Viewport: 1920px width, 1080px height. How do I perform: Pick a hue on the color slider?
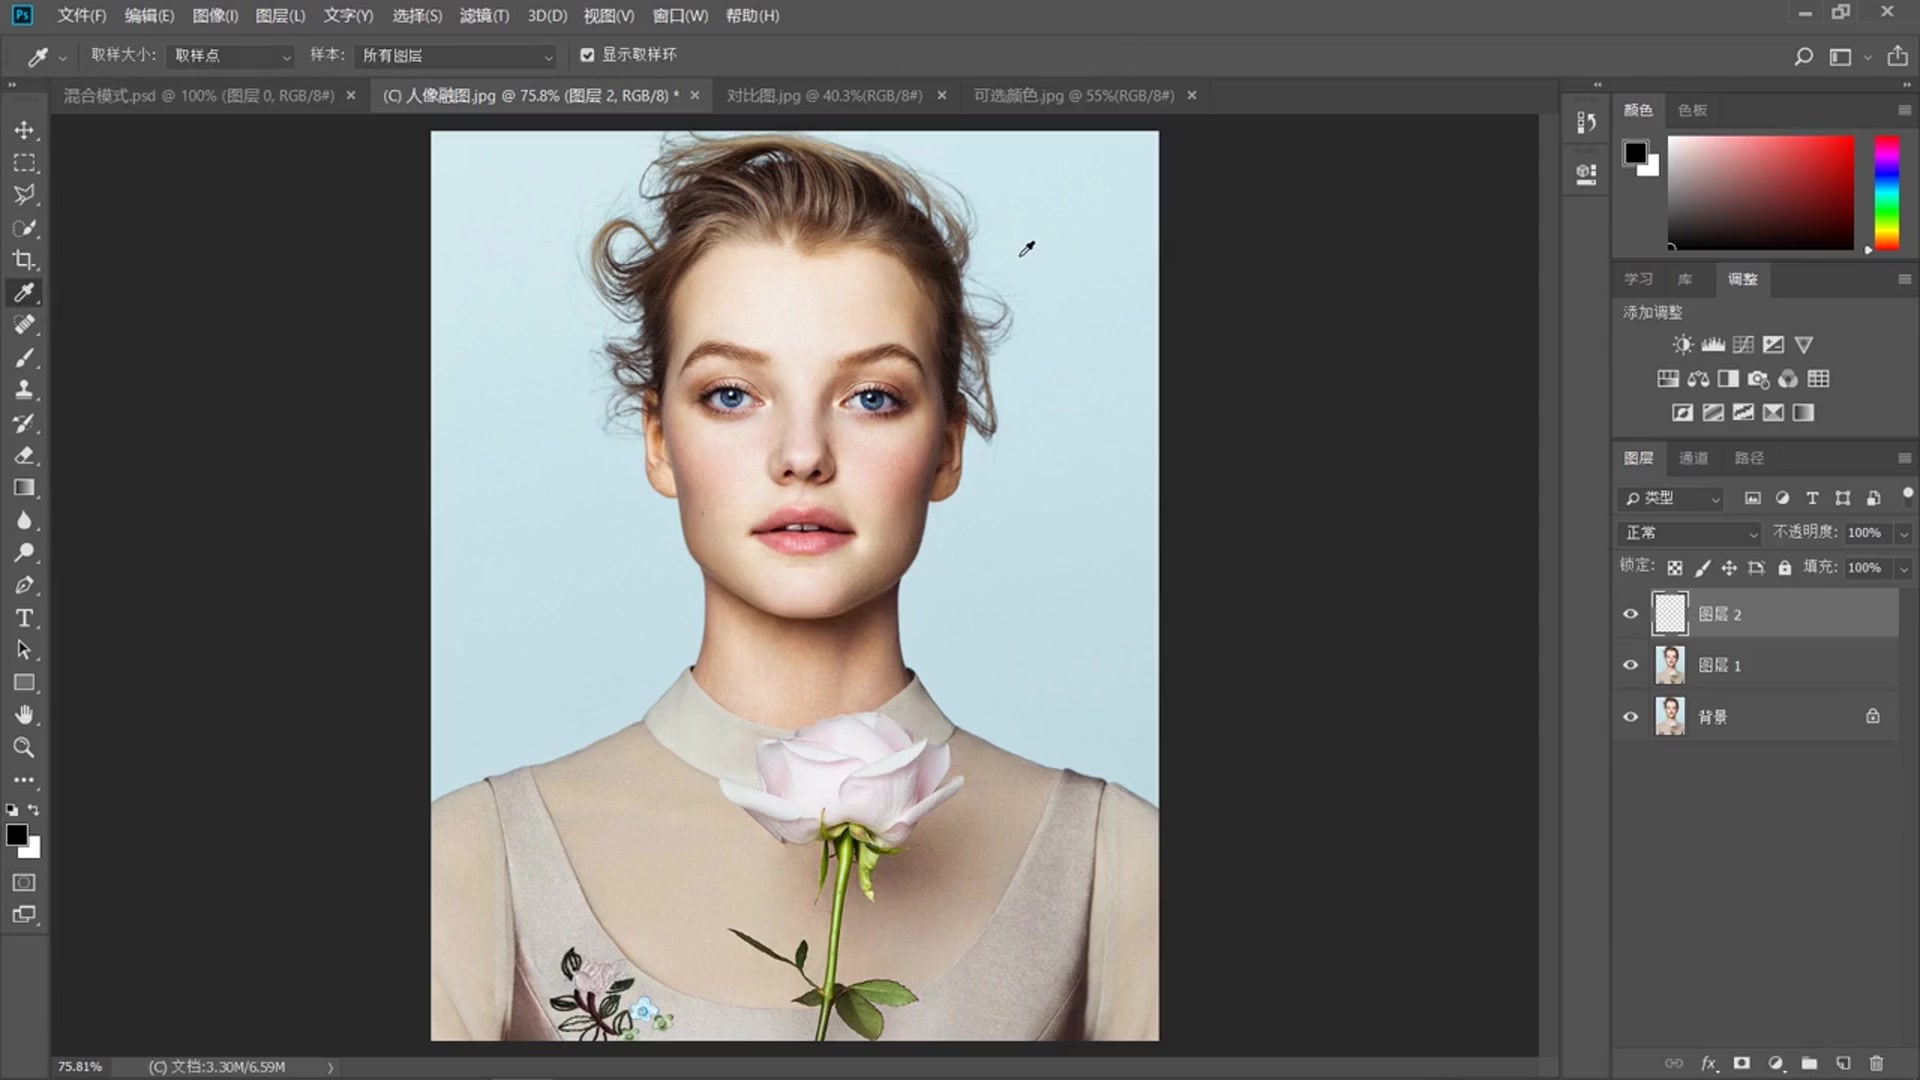click(1886, 192)
